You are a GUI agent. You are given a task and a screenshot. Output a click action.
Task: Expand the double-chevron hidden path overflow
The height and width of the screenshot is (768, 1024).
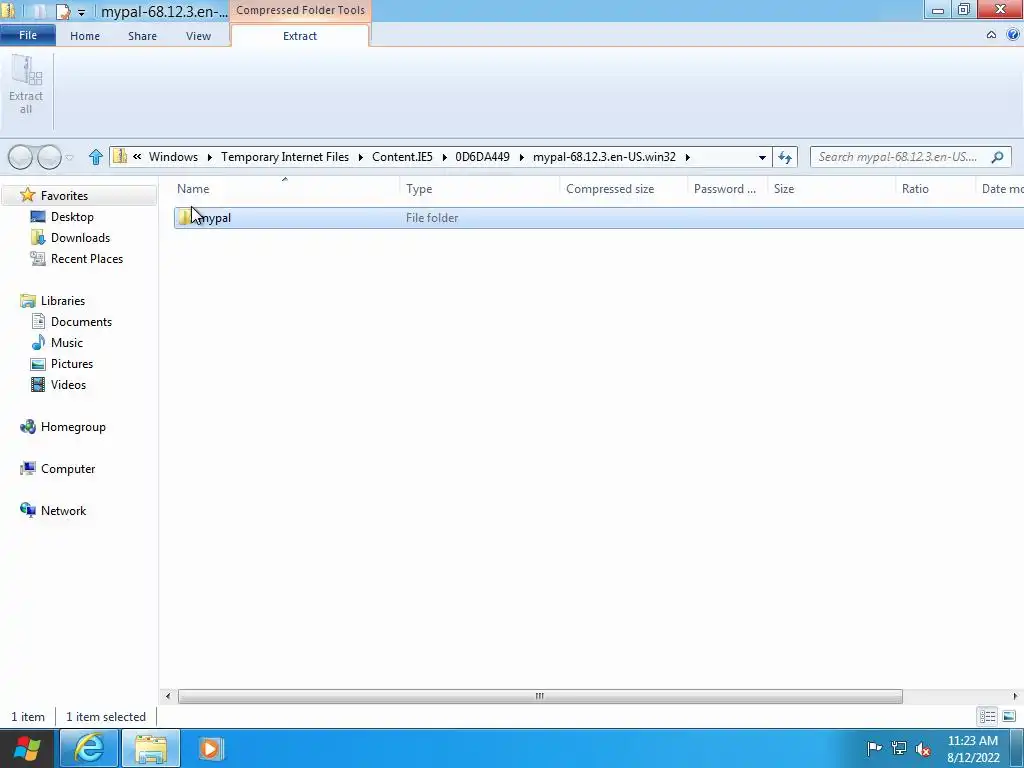tap(137, 157)
